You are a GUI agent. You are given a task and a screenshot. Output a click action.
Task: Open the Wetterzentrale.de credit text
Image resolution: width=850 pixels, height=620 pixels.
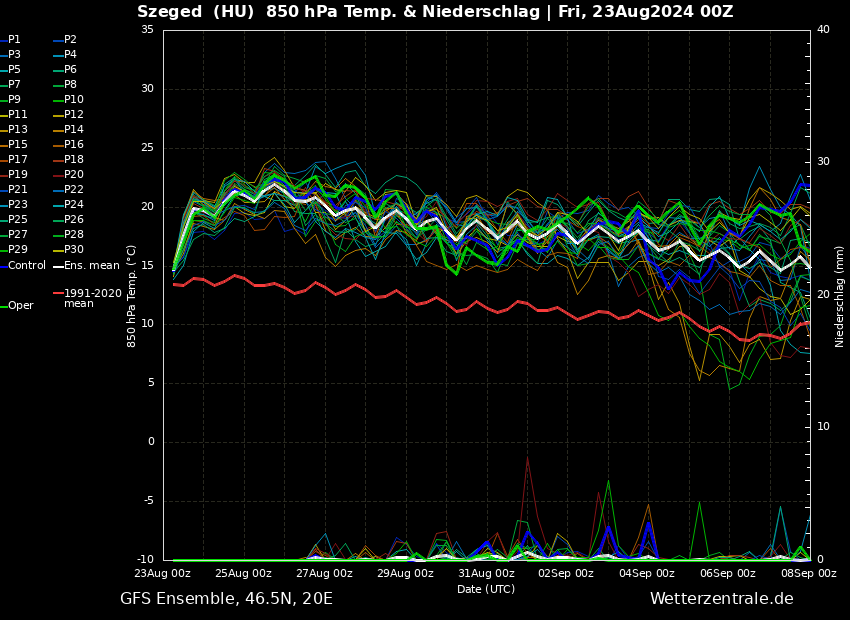[722, 599]
